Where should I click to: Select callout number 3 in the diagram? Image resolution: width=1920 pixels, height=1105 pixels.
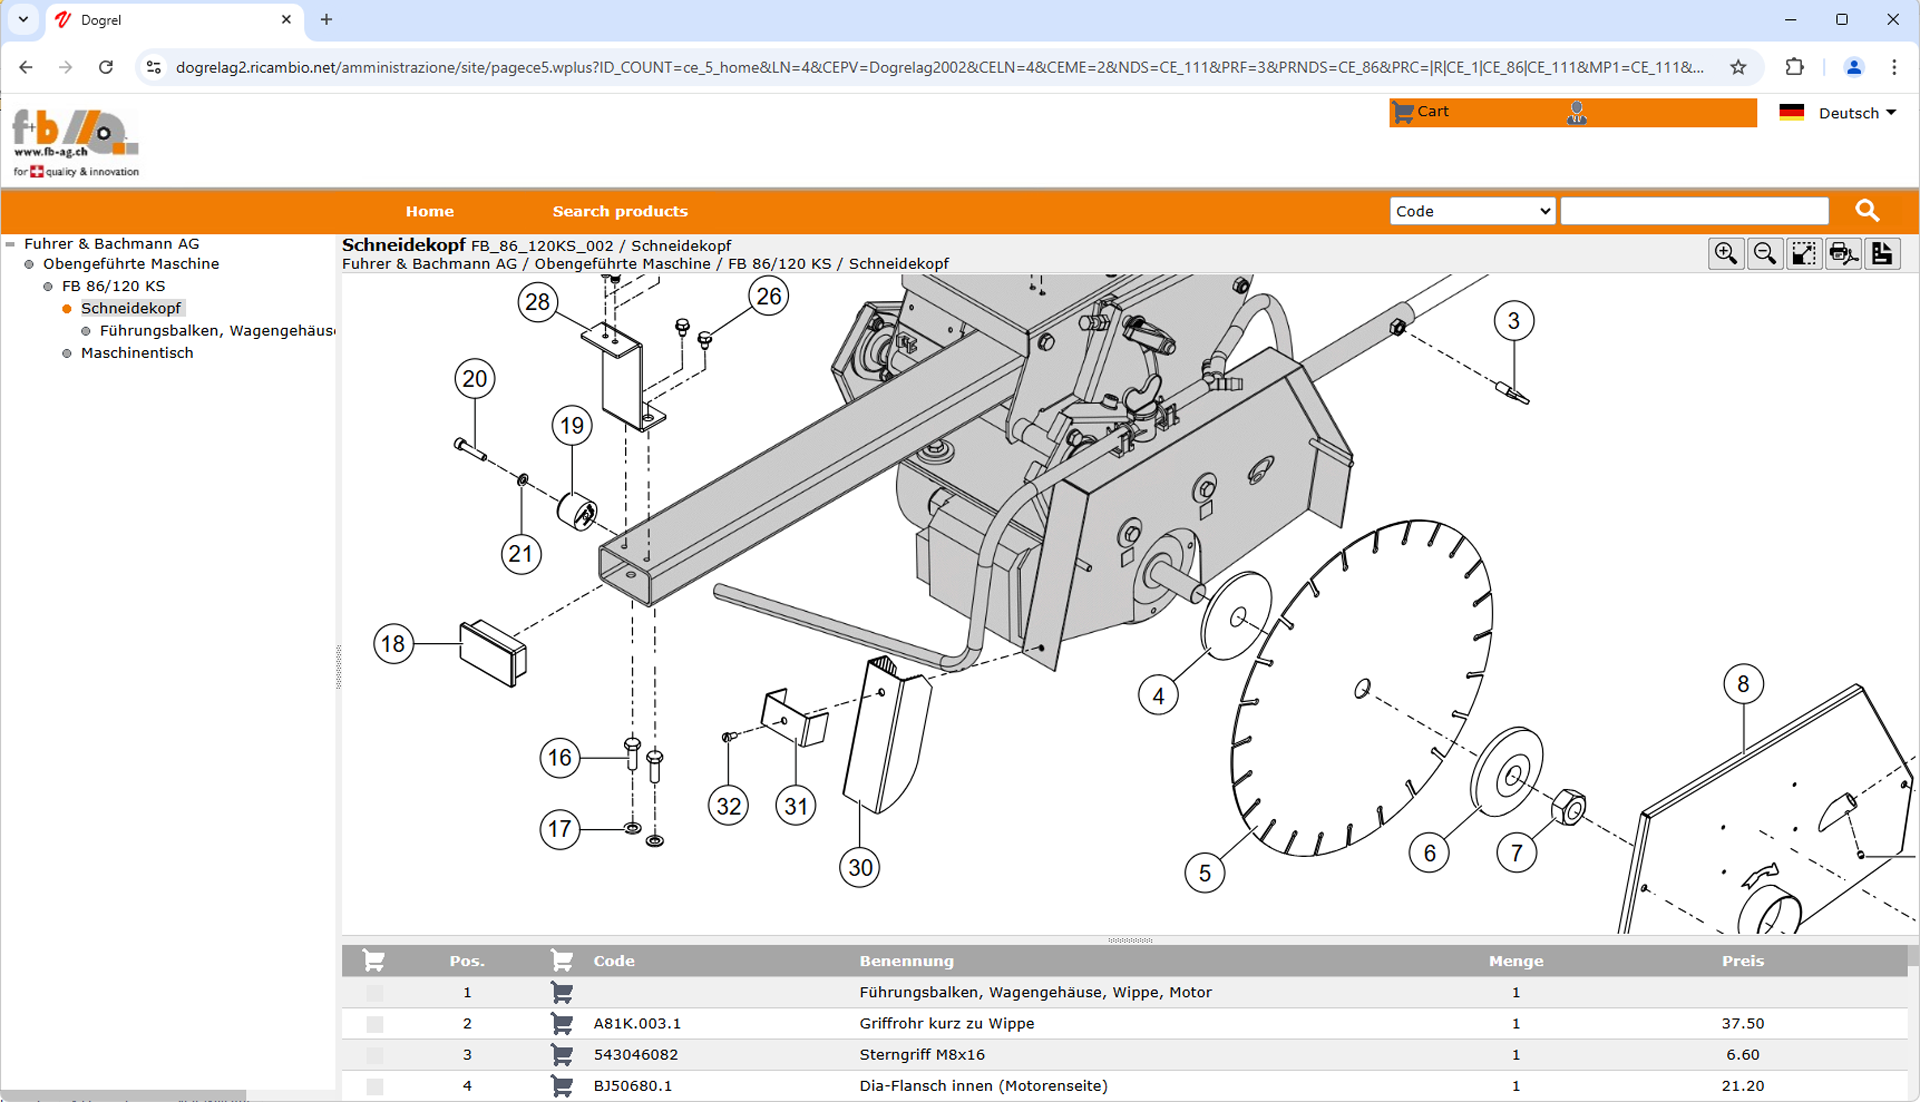(x=1514, y=321)
